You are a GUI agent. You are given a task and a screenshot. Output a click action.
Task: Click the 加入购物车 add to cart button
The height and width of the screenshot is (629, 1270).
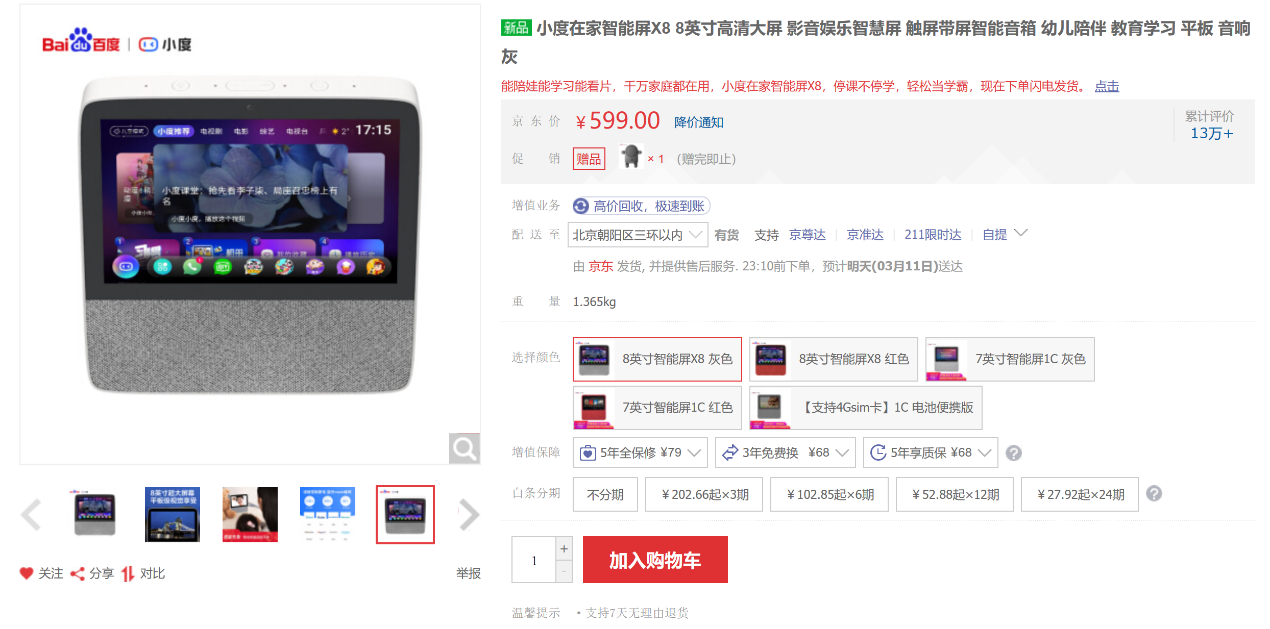pos(655,560)
